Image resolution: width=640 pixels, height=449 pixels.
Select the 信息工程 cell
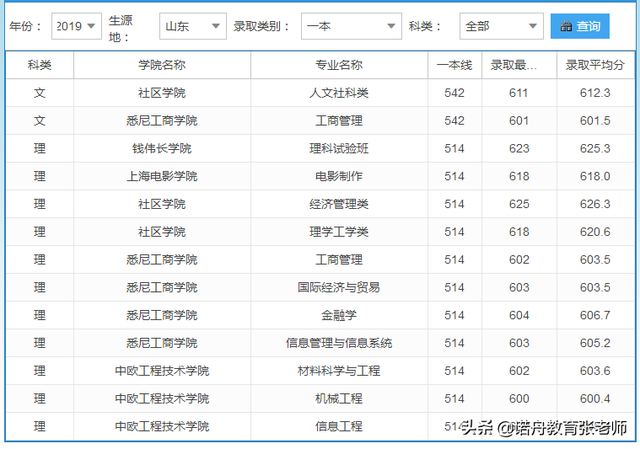tap(339, 426)
